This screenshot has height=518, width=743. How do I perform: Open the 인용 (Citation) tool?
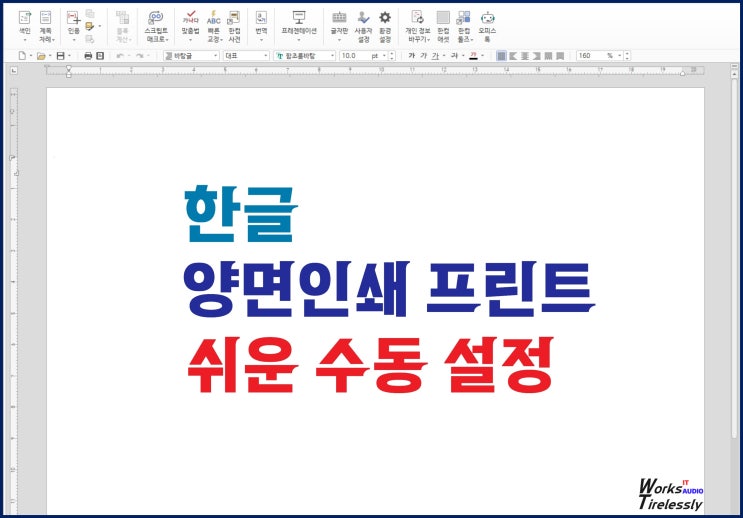click(x=73, y=25)
